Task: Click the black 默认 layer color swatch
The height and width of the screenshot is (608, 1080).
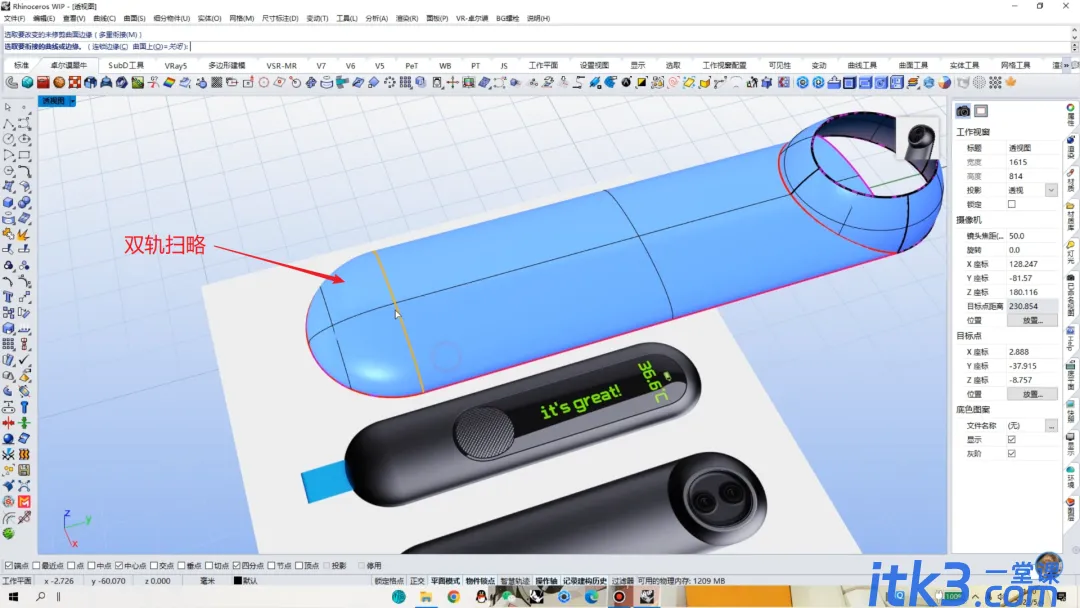Action: 238,581
